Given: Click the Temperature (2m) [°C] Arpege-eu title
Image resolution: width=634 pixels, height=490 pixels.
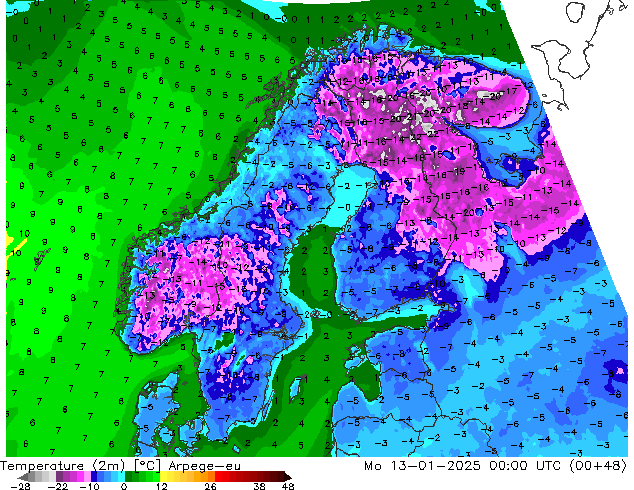Looking at the screenshot, I should (x=120, y=466).
